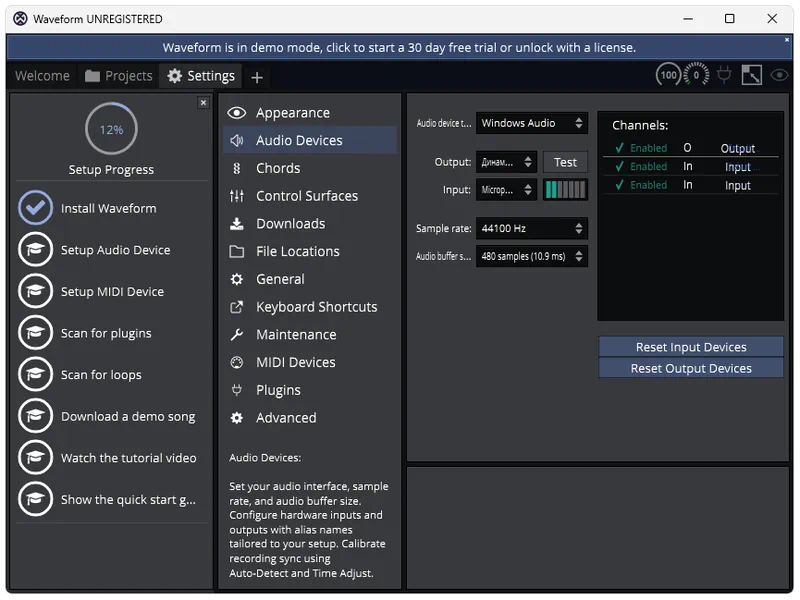This screenshot has width=800, height=600.
Task: Click the Watch the tutorial video label
Action: (x=129, y=458)
